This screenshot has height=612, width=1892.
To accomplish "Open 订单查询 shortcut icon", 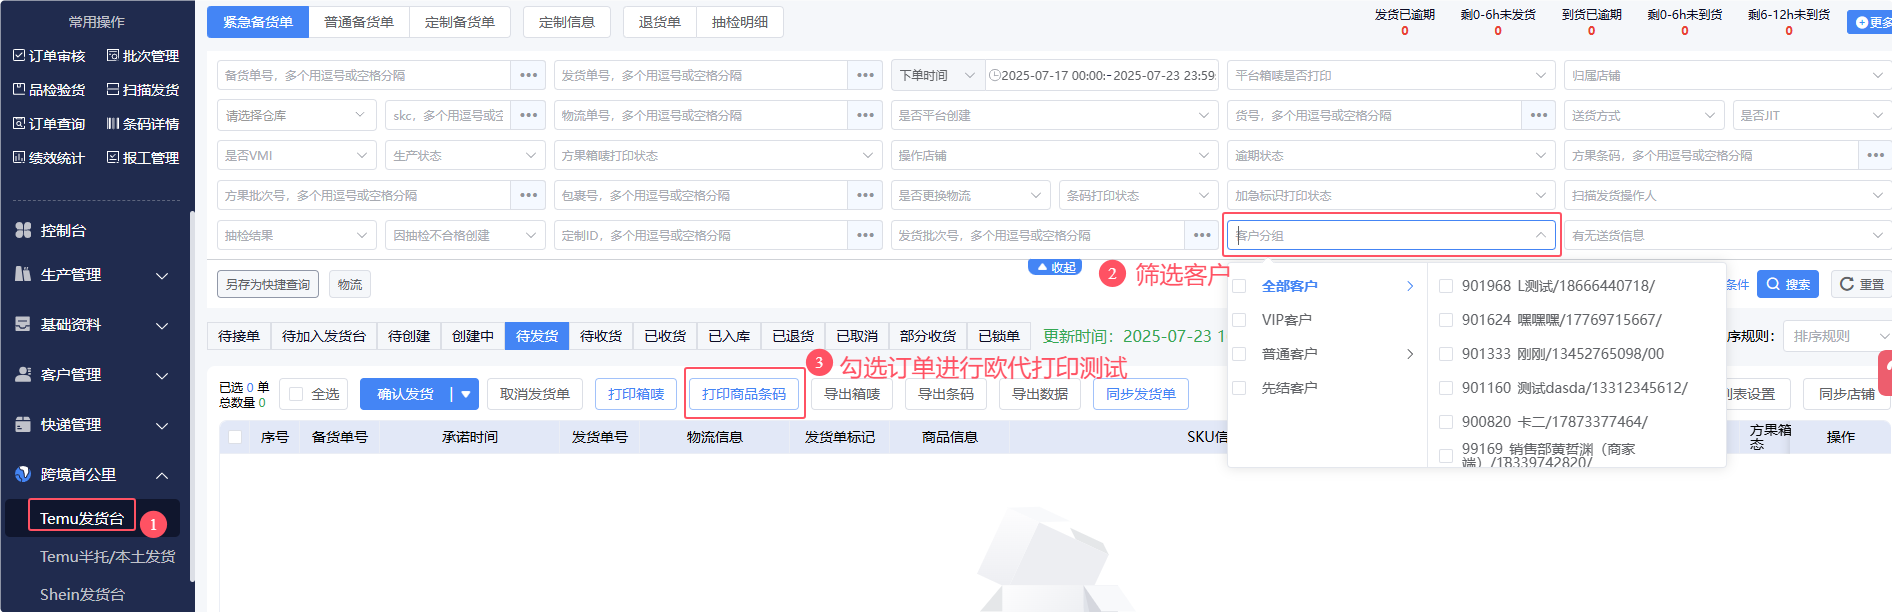I will point(18,123).
